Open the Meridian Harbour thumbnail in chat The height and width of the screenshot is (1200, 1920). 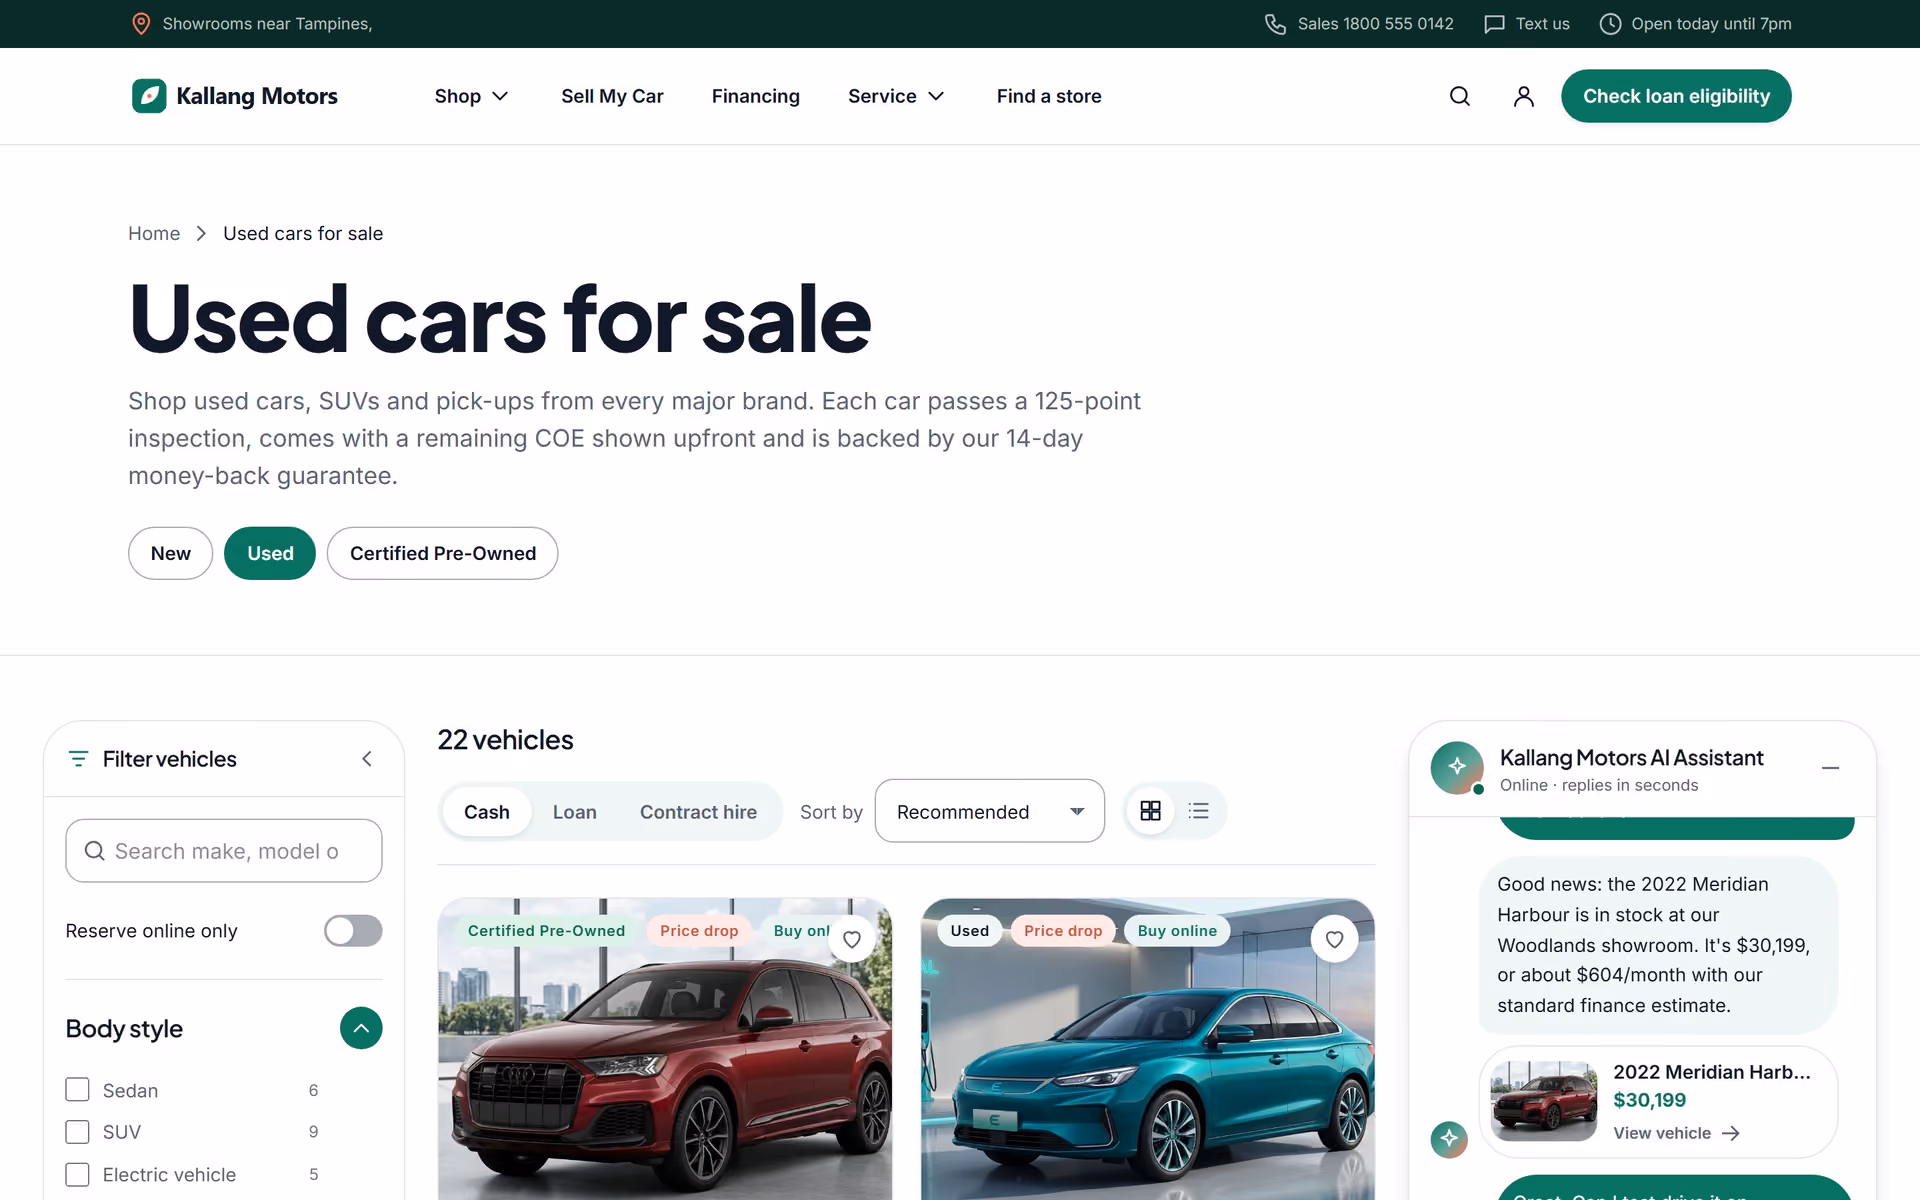[x=1544, y=1101]
